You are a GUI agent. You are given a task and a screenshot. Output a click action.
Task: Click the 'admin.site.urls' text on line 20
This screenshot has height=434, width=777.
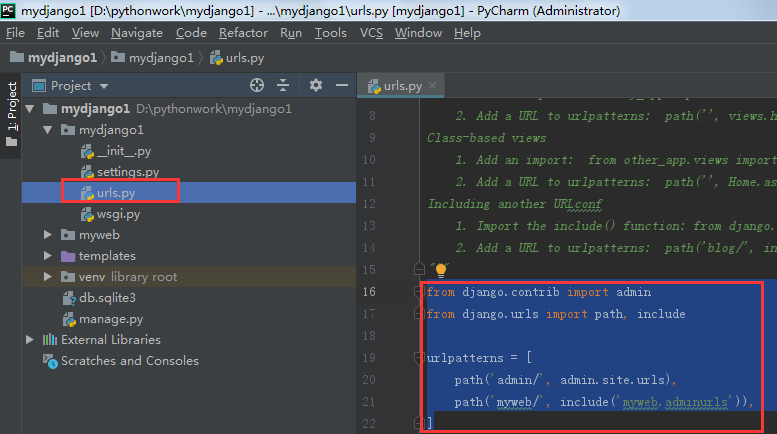point(612,380)
